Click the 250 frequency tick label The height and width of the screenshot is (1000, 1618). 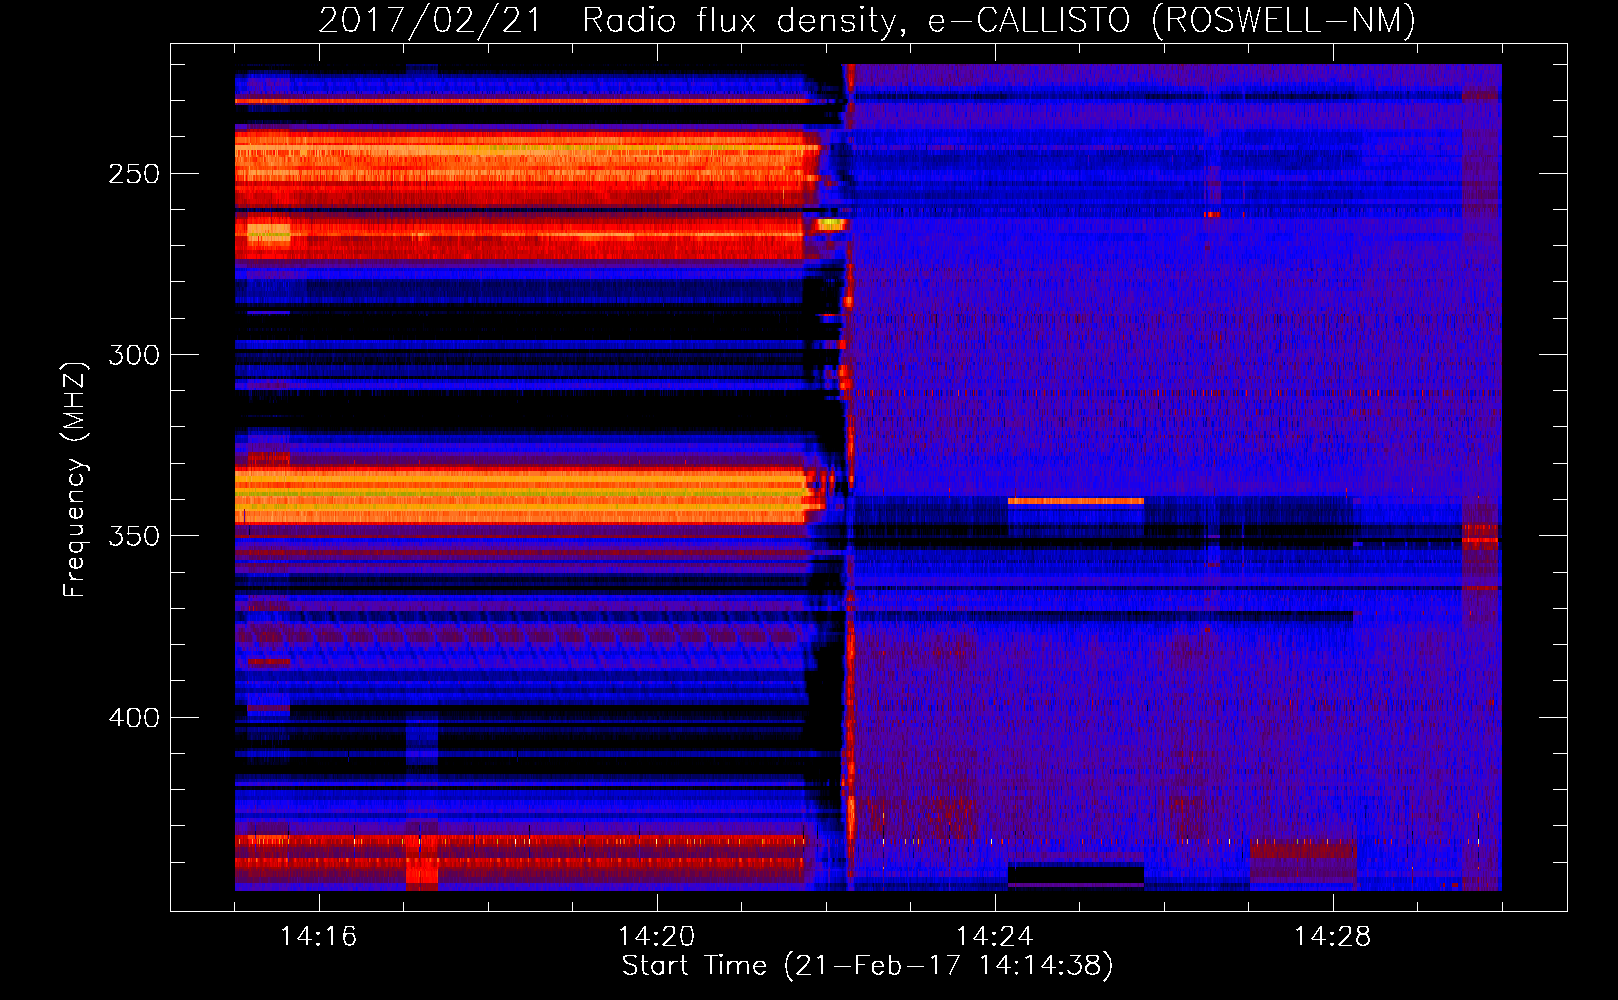[134, 174]
